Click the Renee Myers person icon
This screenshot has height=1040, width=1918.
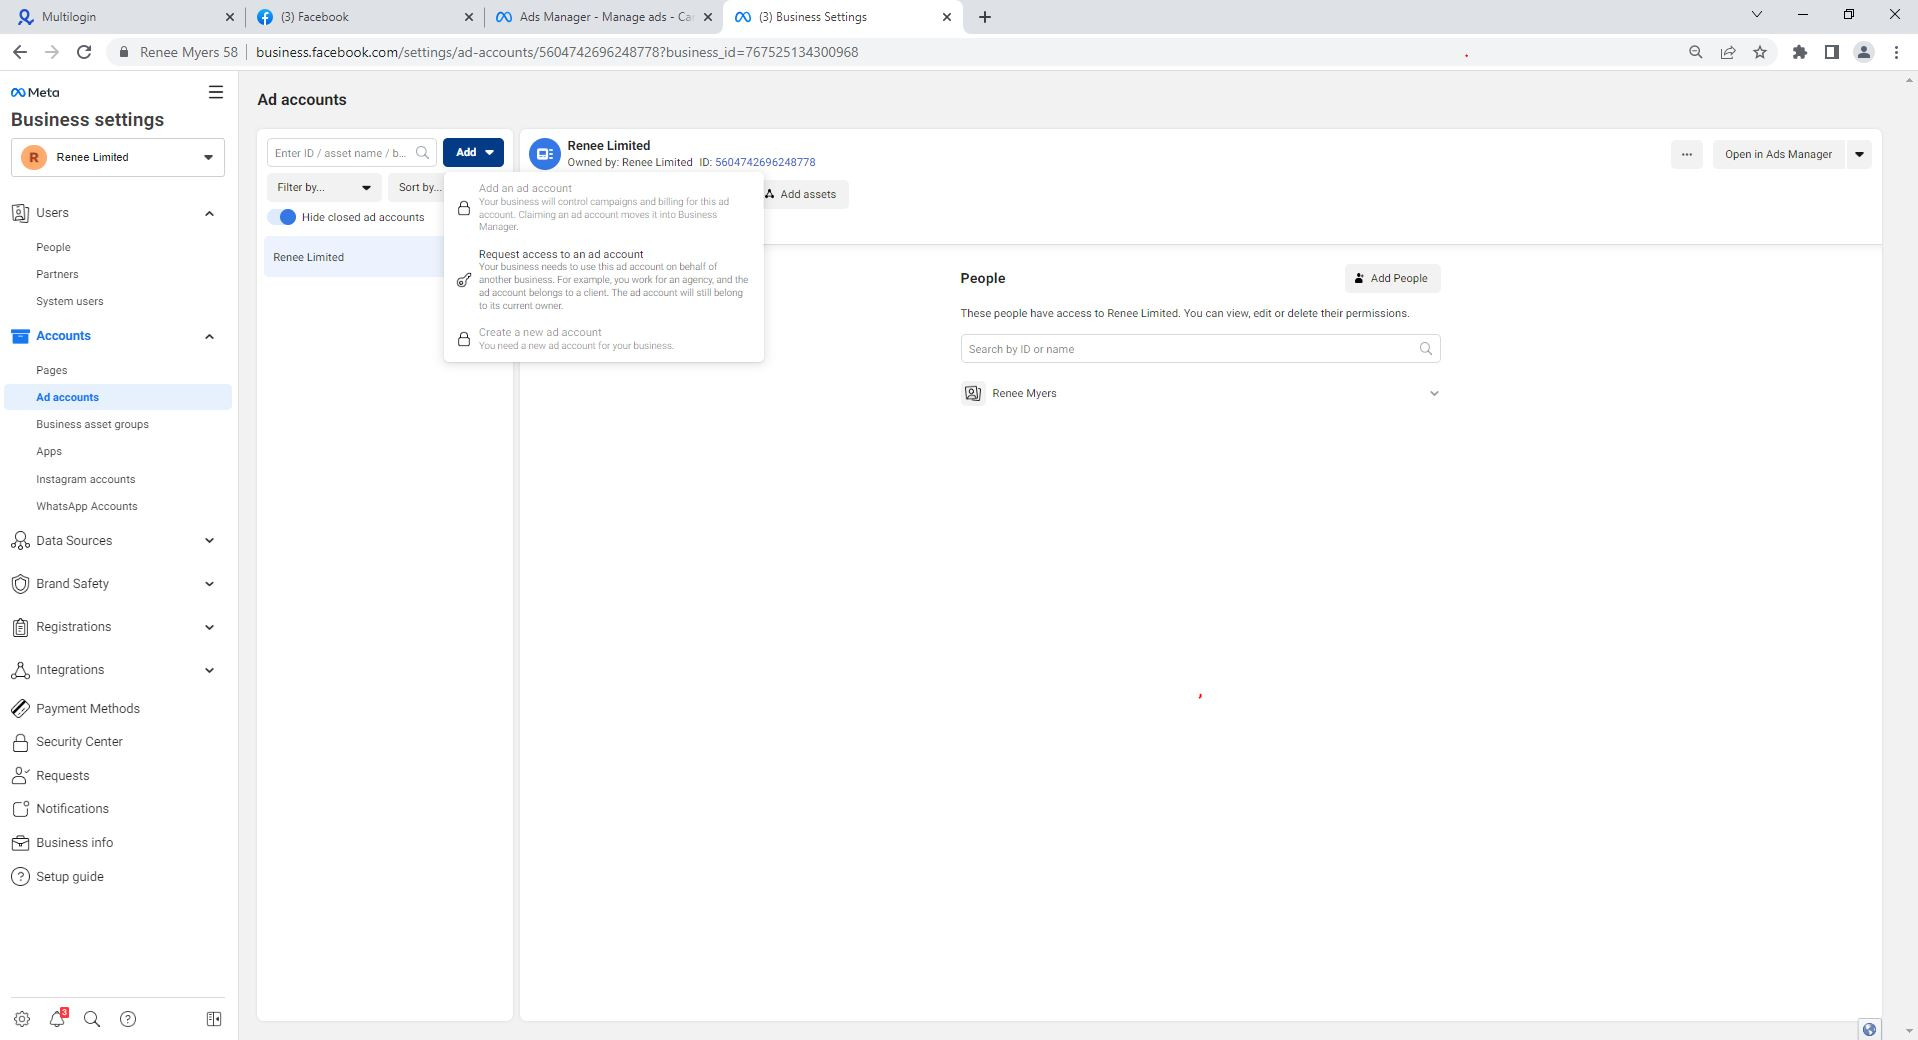pyautogui.click(x=972, y=393)
